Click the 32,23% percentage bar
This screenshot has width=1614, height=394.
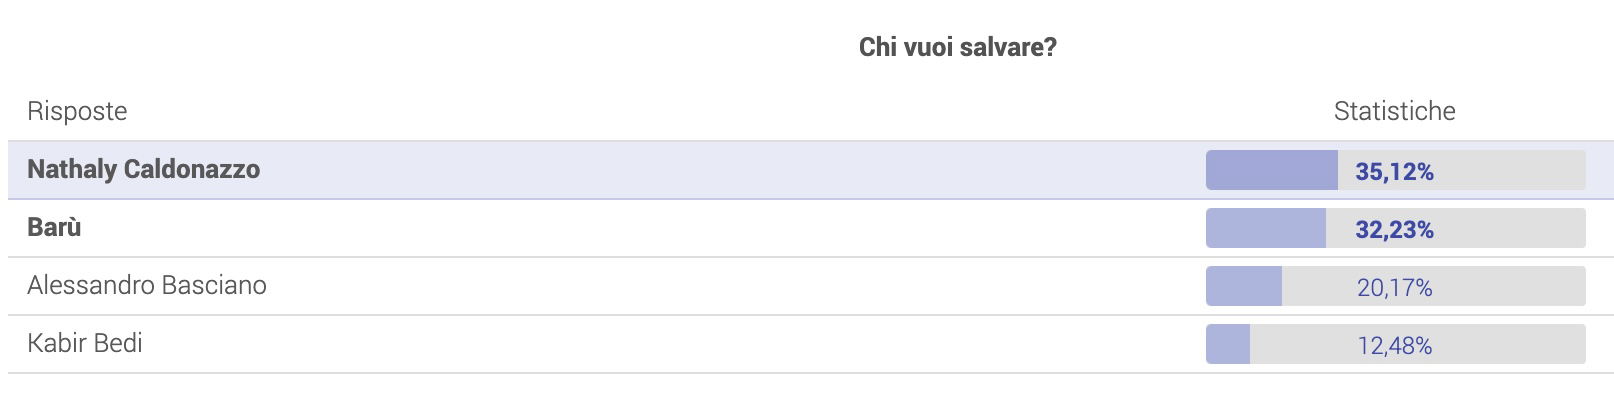(x=1396, y=228)
